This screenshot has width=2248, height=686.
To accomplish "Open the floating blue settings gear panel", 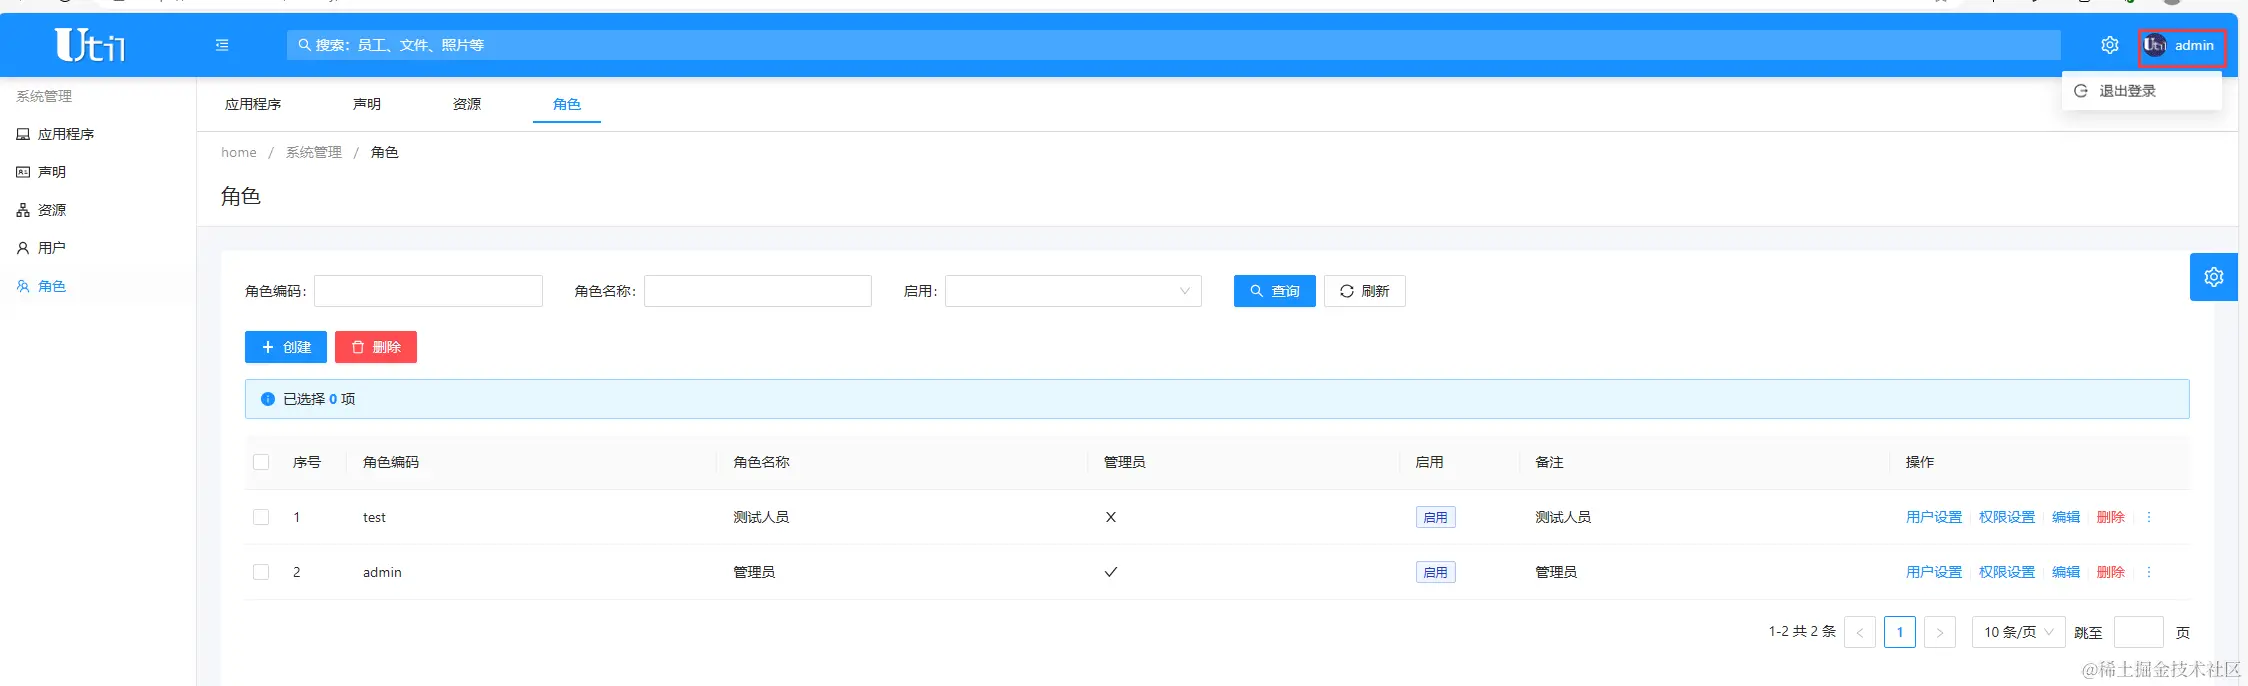I will pos(2214,277).
